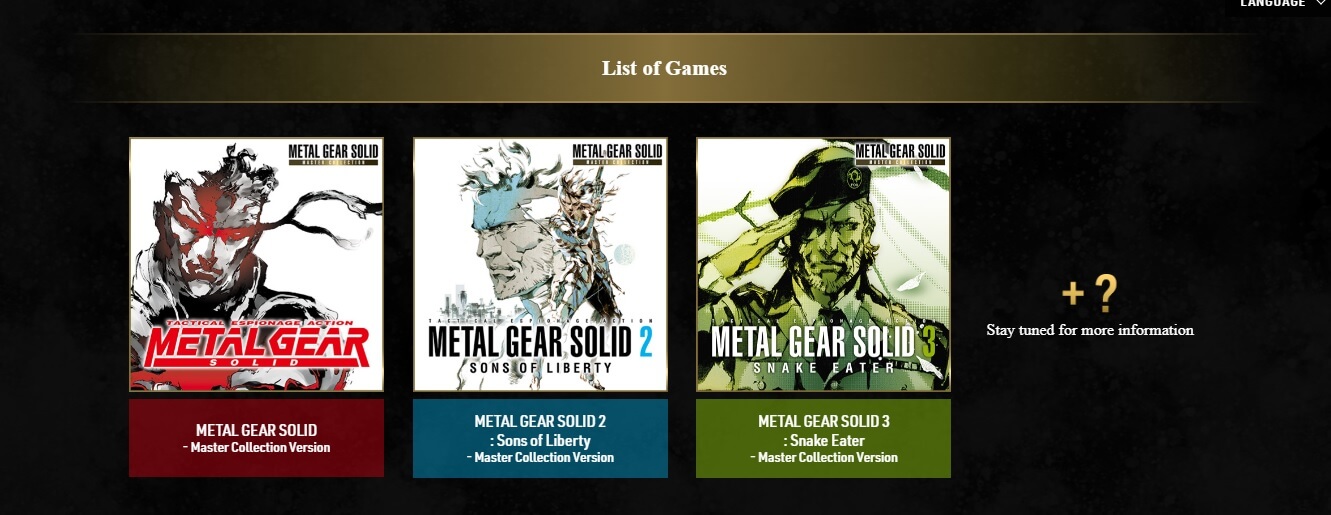Click the Stay tuned for more information text
The height and width of the screenshot is (515, 1331).
coord(1090,330)
